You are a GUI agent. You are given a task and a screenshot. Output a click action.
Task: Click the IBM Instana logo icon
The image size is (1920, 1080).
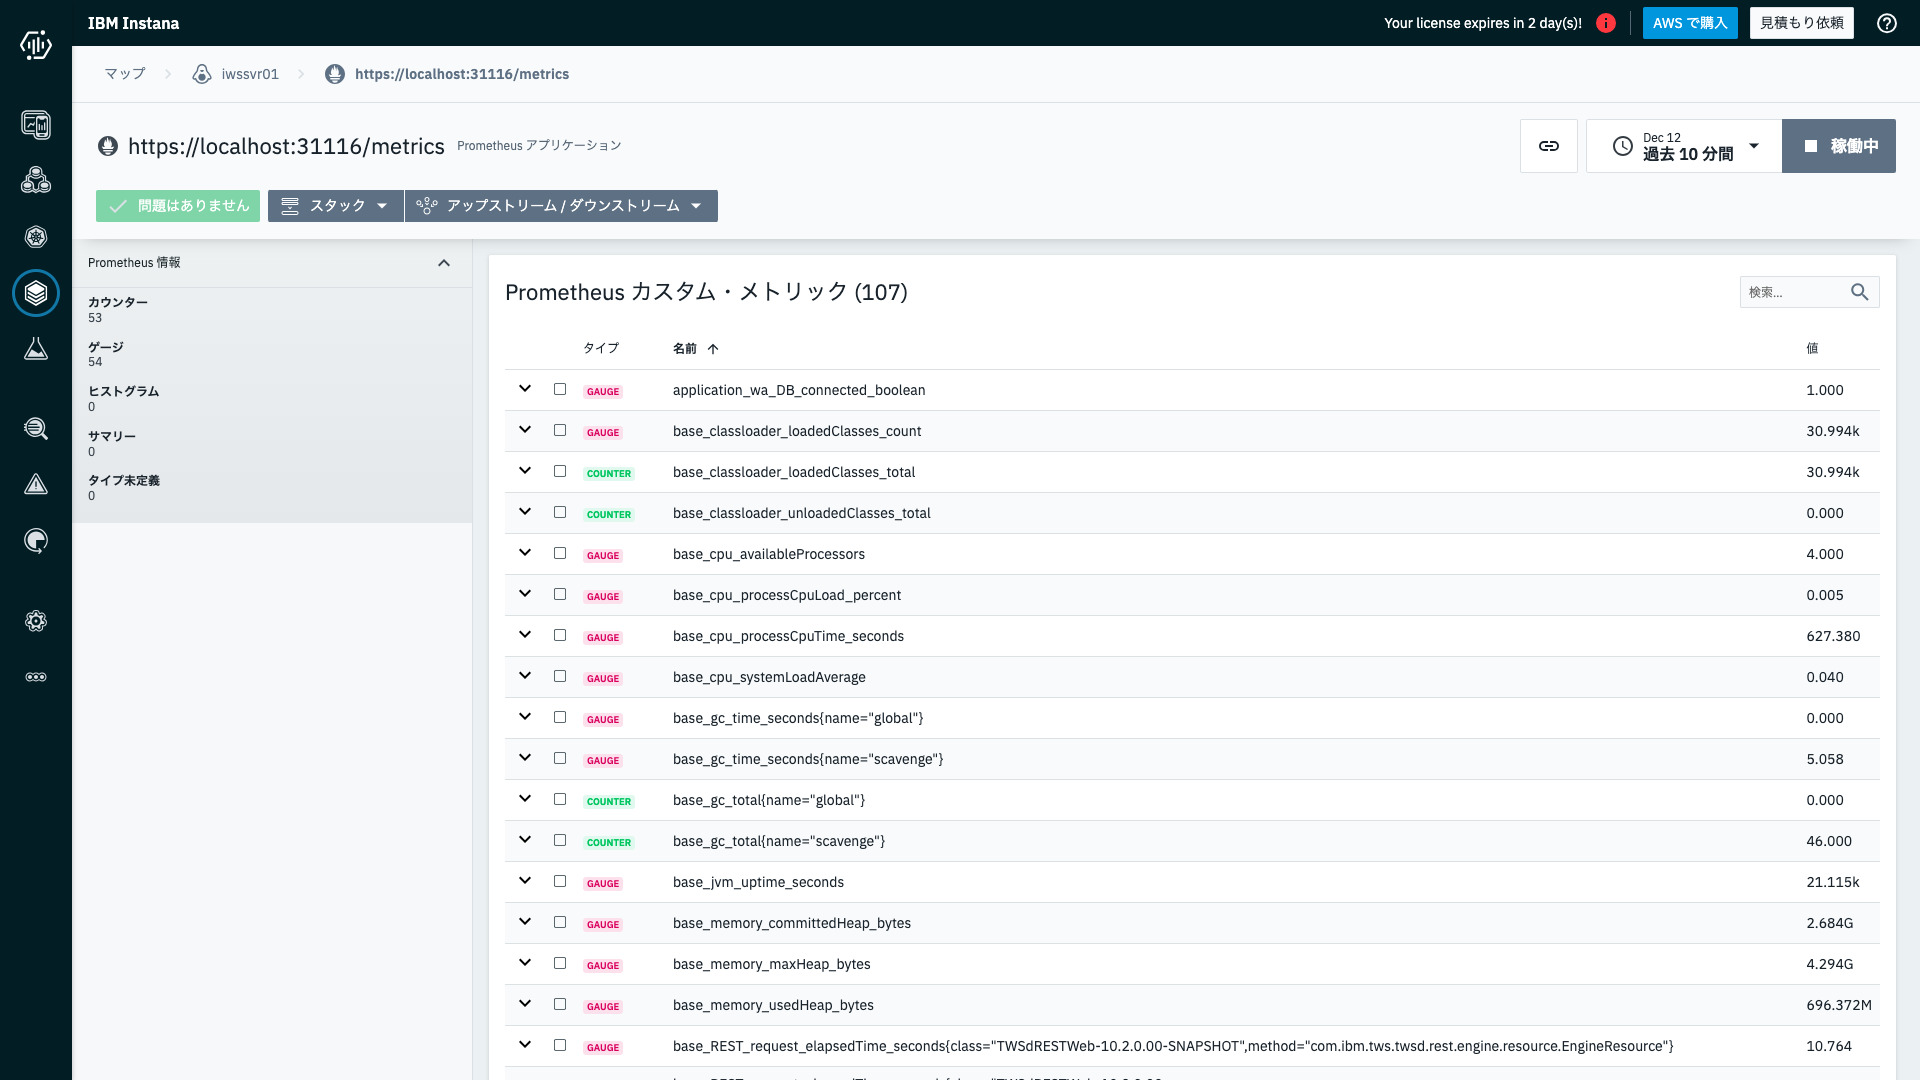(x=36, y=45)
